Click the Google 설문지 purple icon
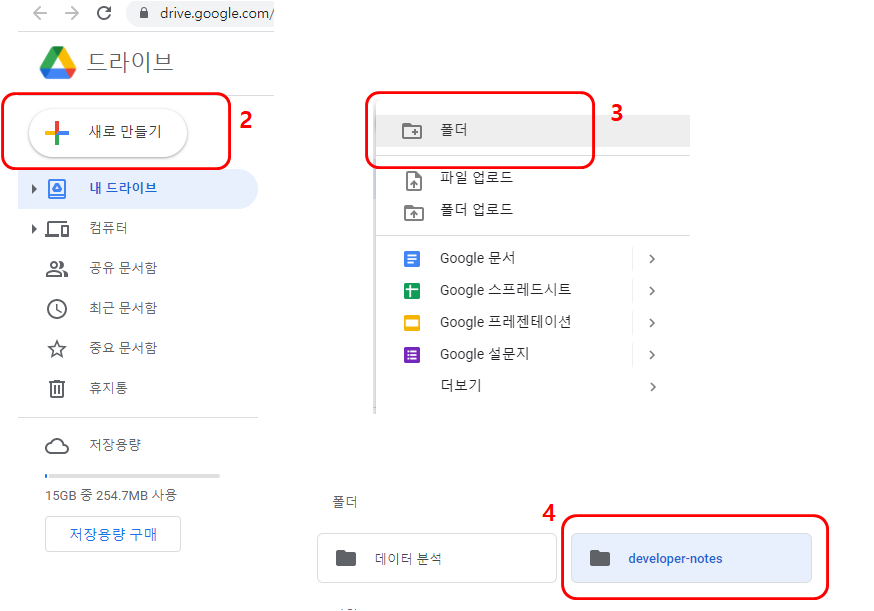The image size is (874, 611). point(412,355)
